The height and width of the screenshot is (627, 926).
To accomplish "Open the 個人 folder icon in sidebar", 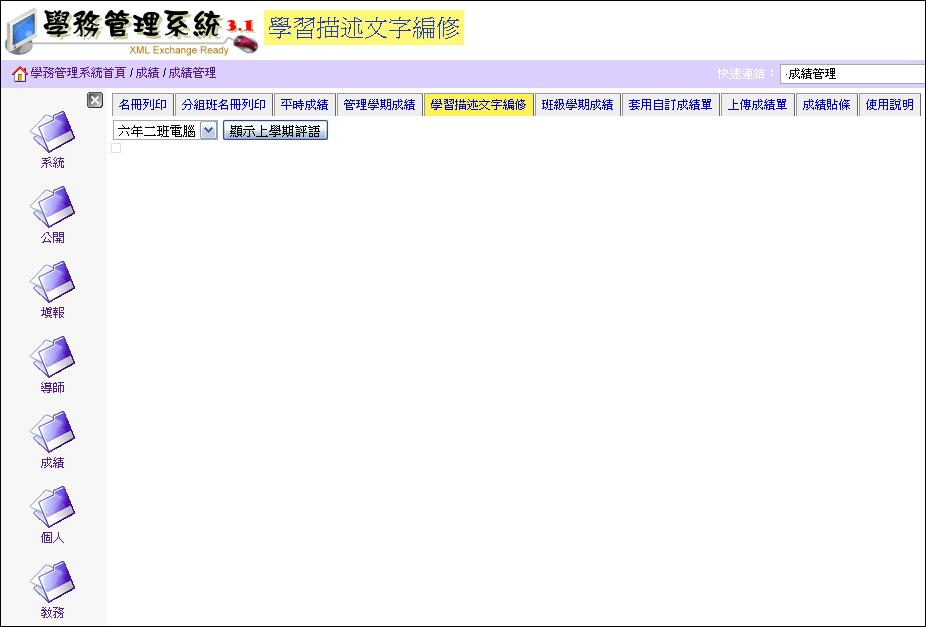I will pyautogui.click(x=53, y=506).
